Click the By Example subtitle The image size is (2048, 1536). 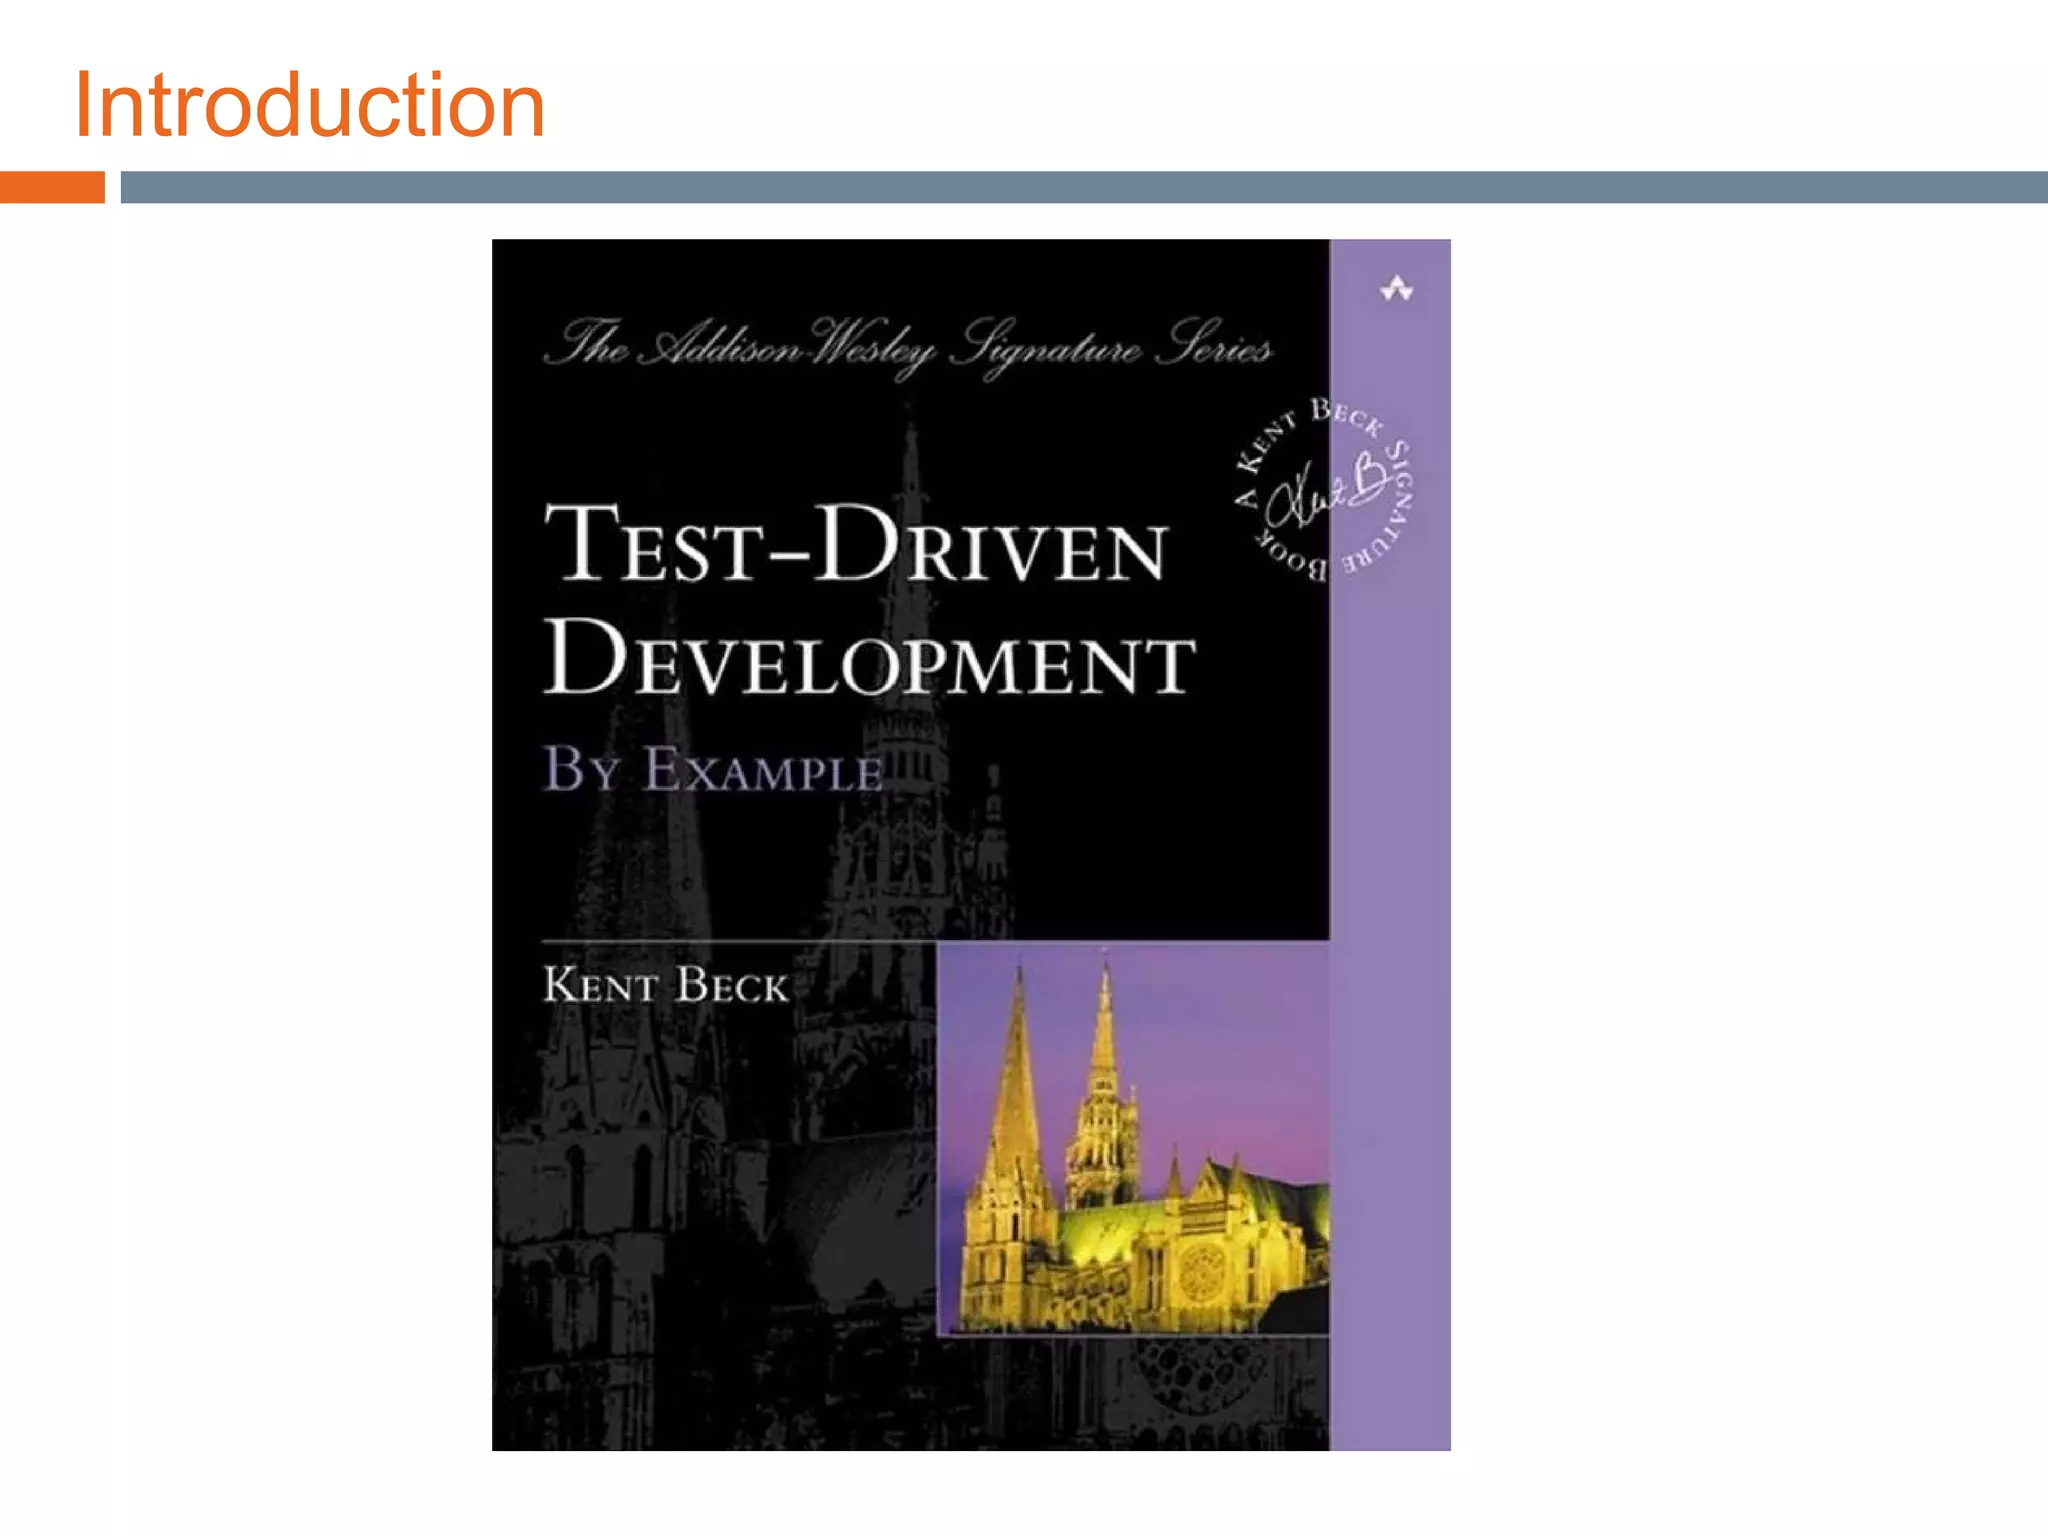[x=713, y=770]
